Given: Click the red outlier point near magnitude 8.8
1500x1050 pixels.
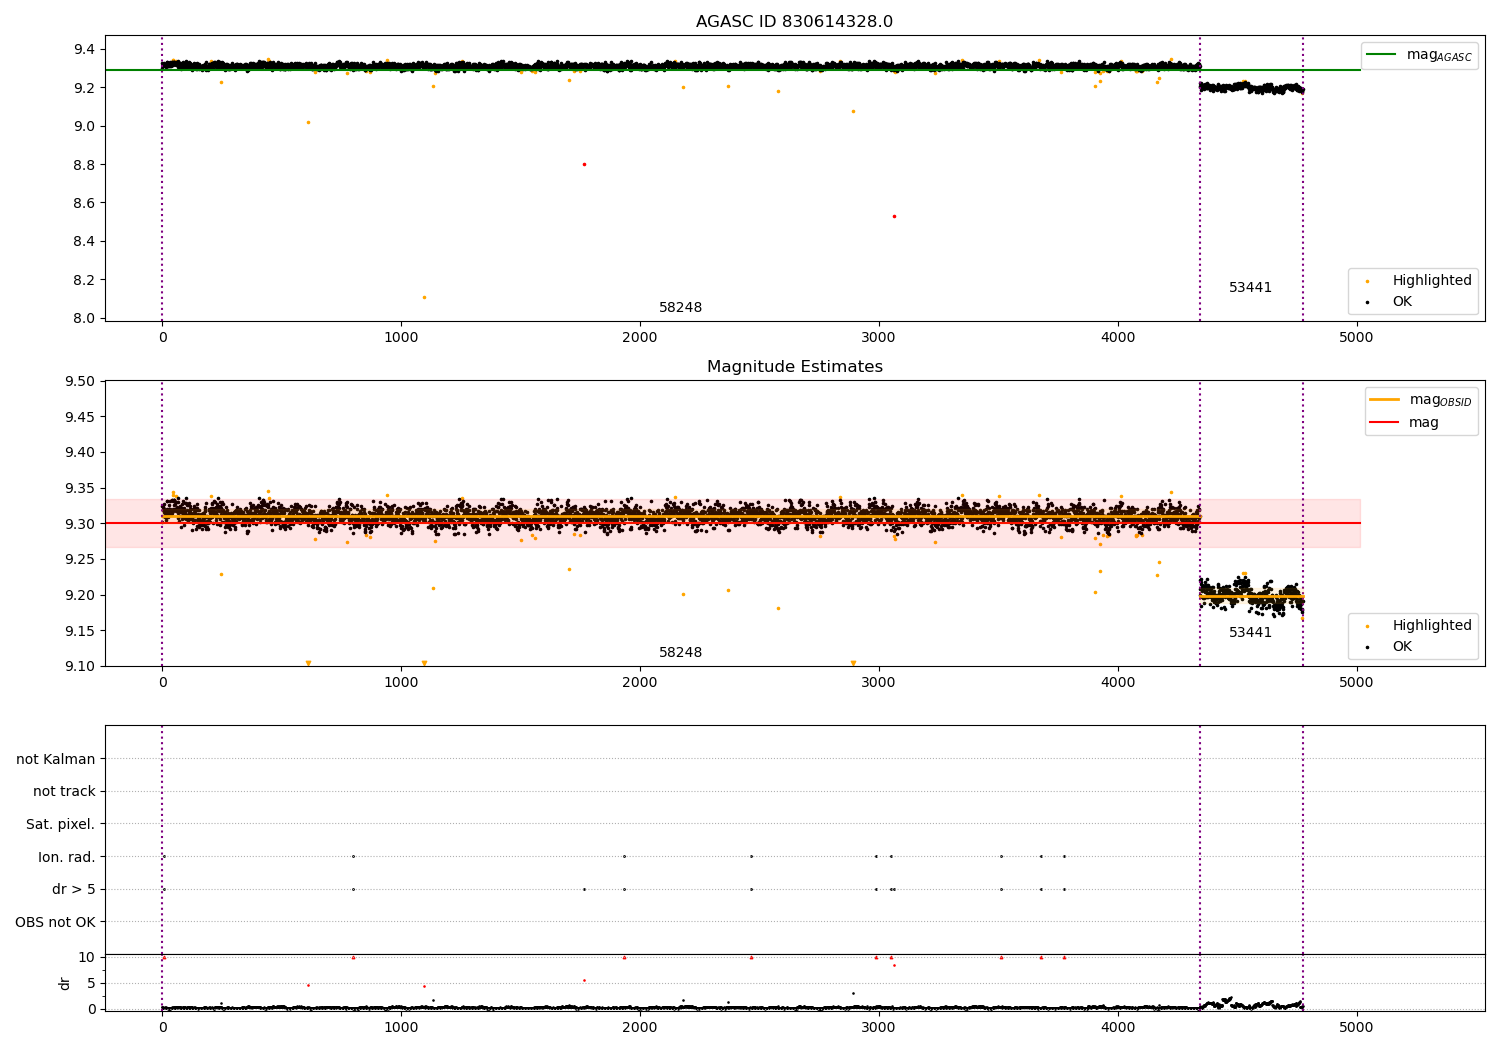Looking at the screenshot, I should (584, 164).
